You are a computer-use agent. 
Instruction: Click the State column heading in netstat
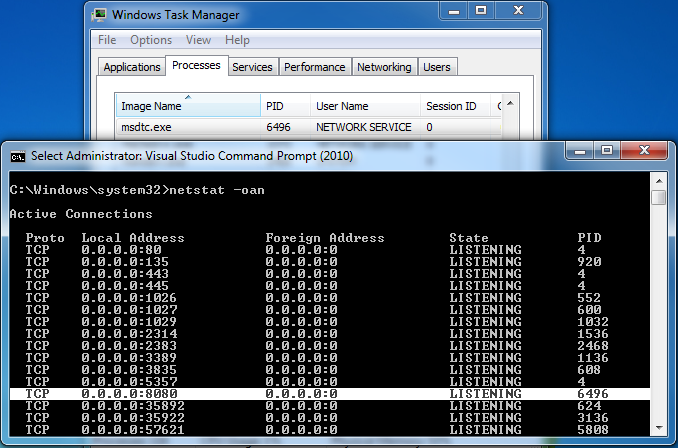click(x=469, y=238)
